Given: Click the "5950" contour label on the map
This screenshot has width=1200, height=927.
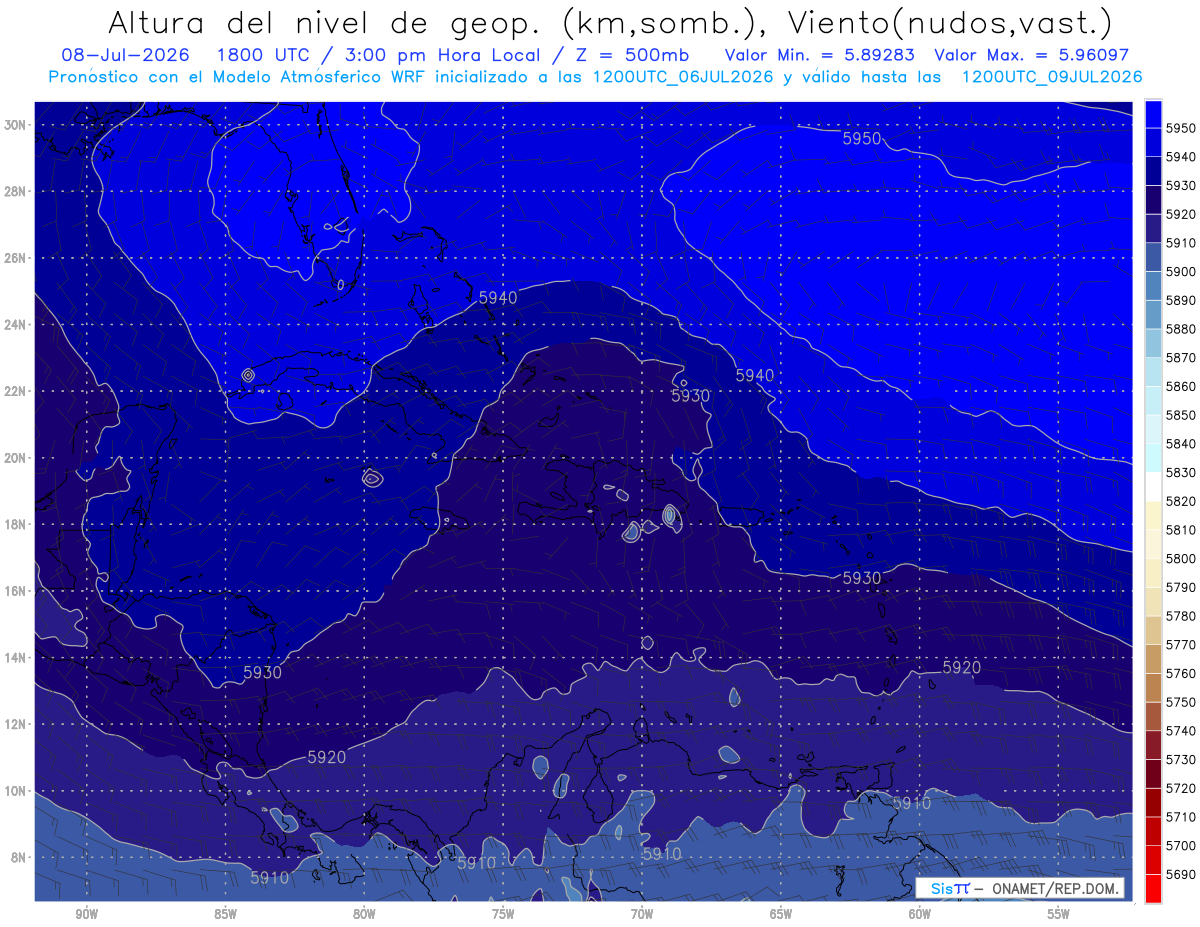Looking at the screenshot, I should pos(862,139).
